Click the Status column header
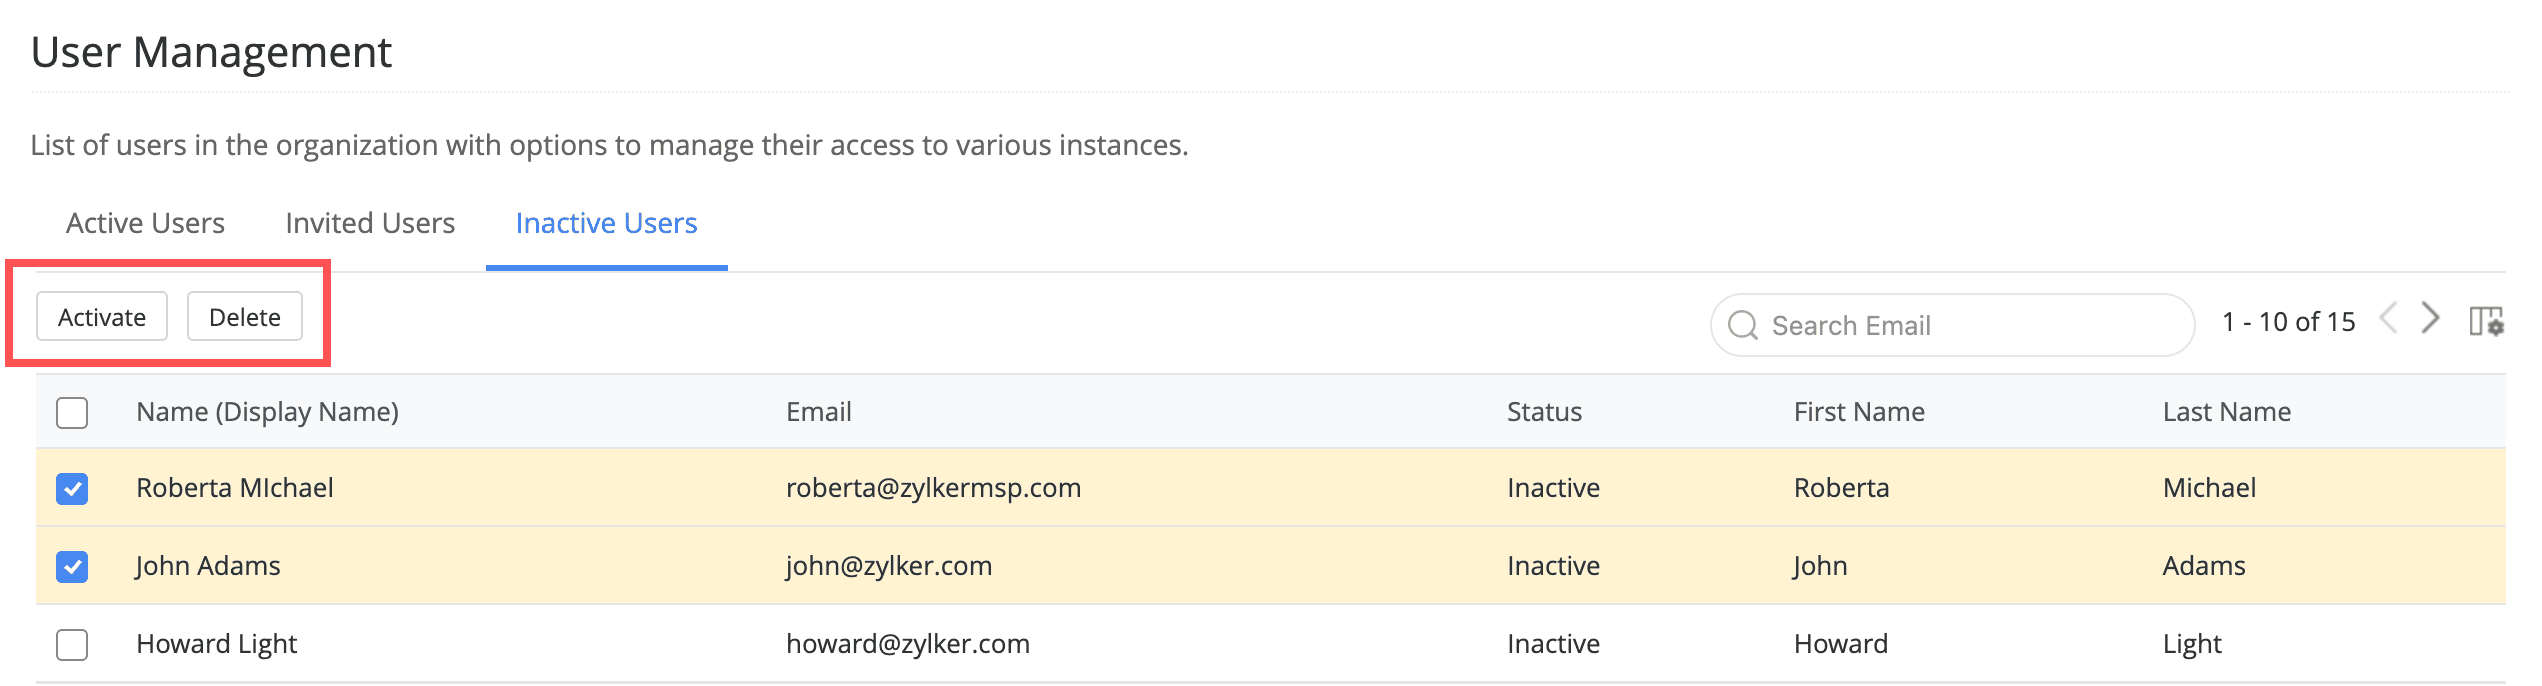The image size is (2542, 686). [x=1544, y=412]
